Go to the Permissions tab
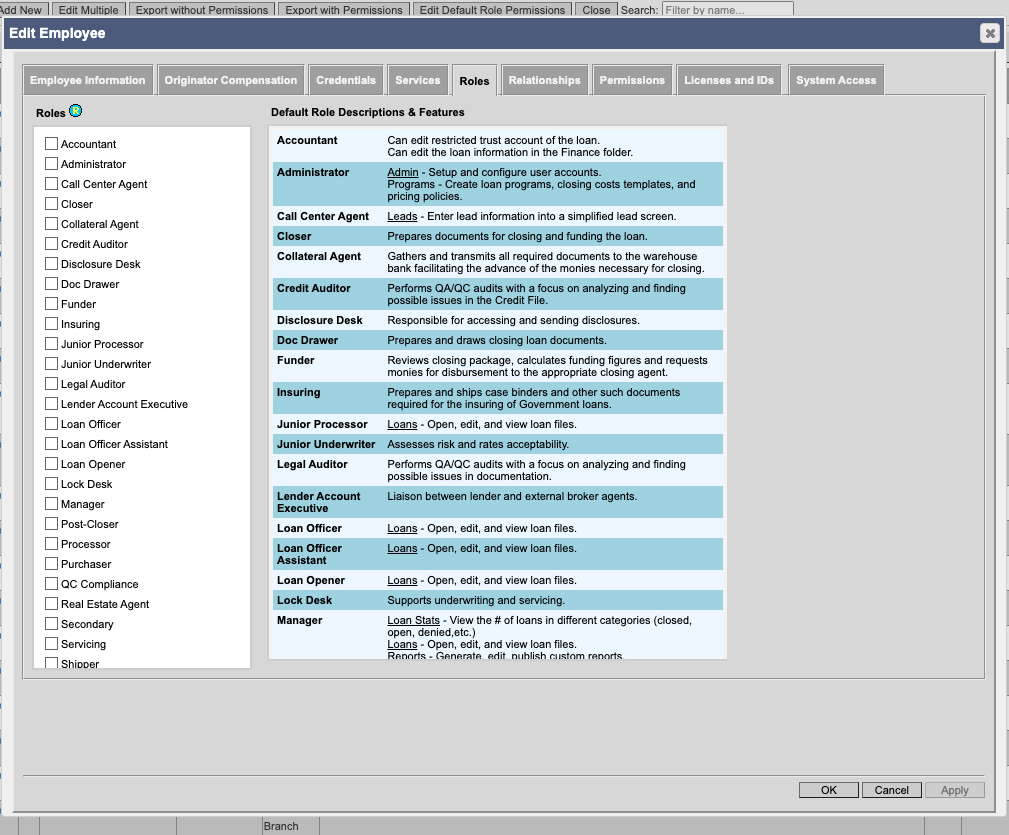Image resolution: width=1009 pixels, height=835 pixels. (x=632, y=80)
